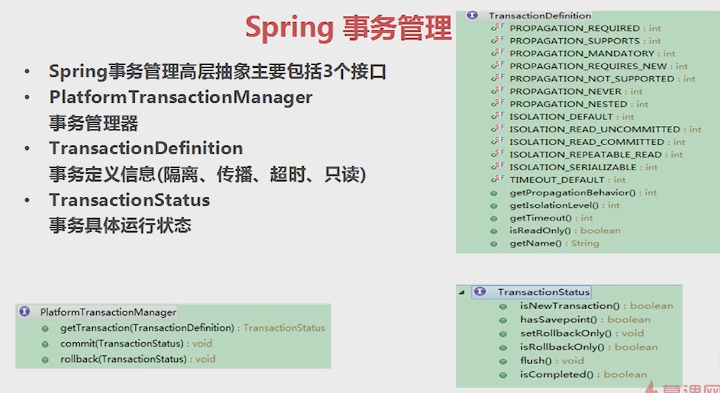Select the PROPAGATION_NOT_SUPPORTED constant icon

pos(497,78)
